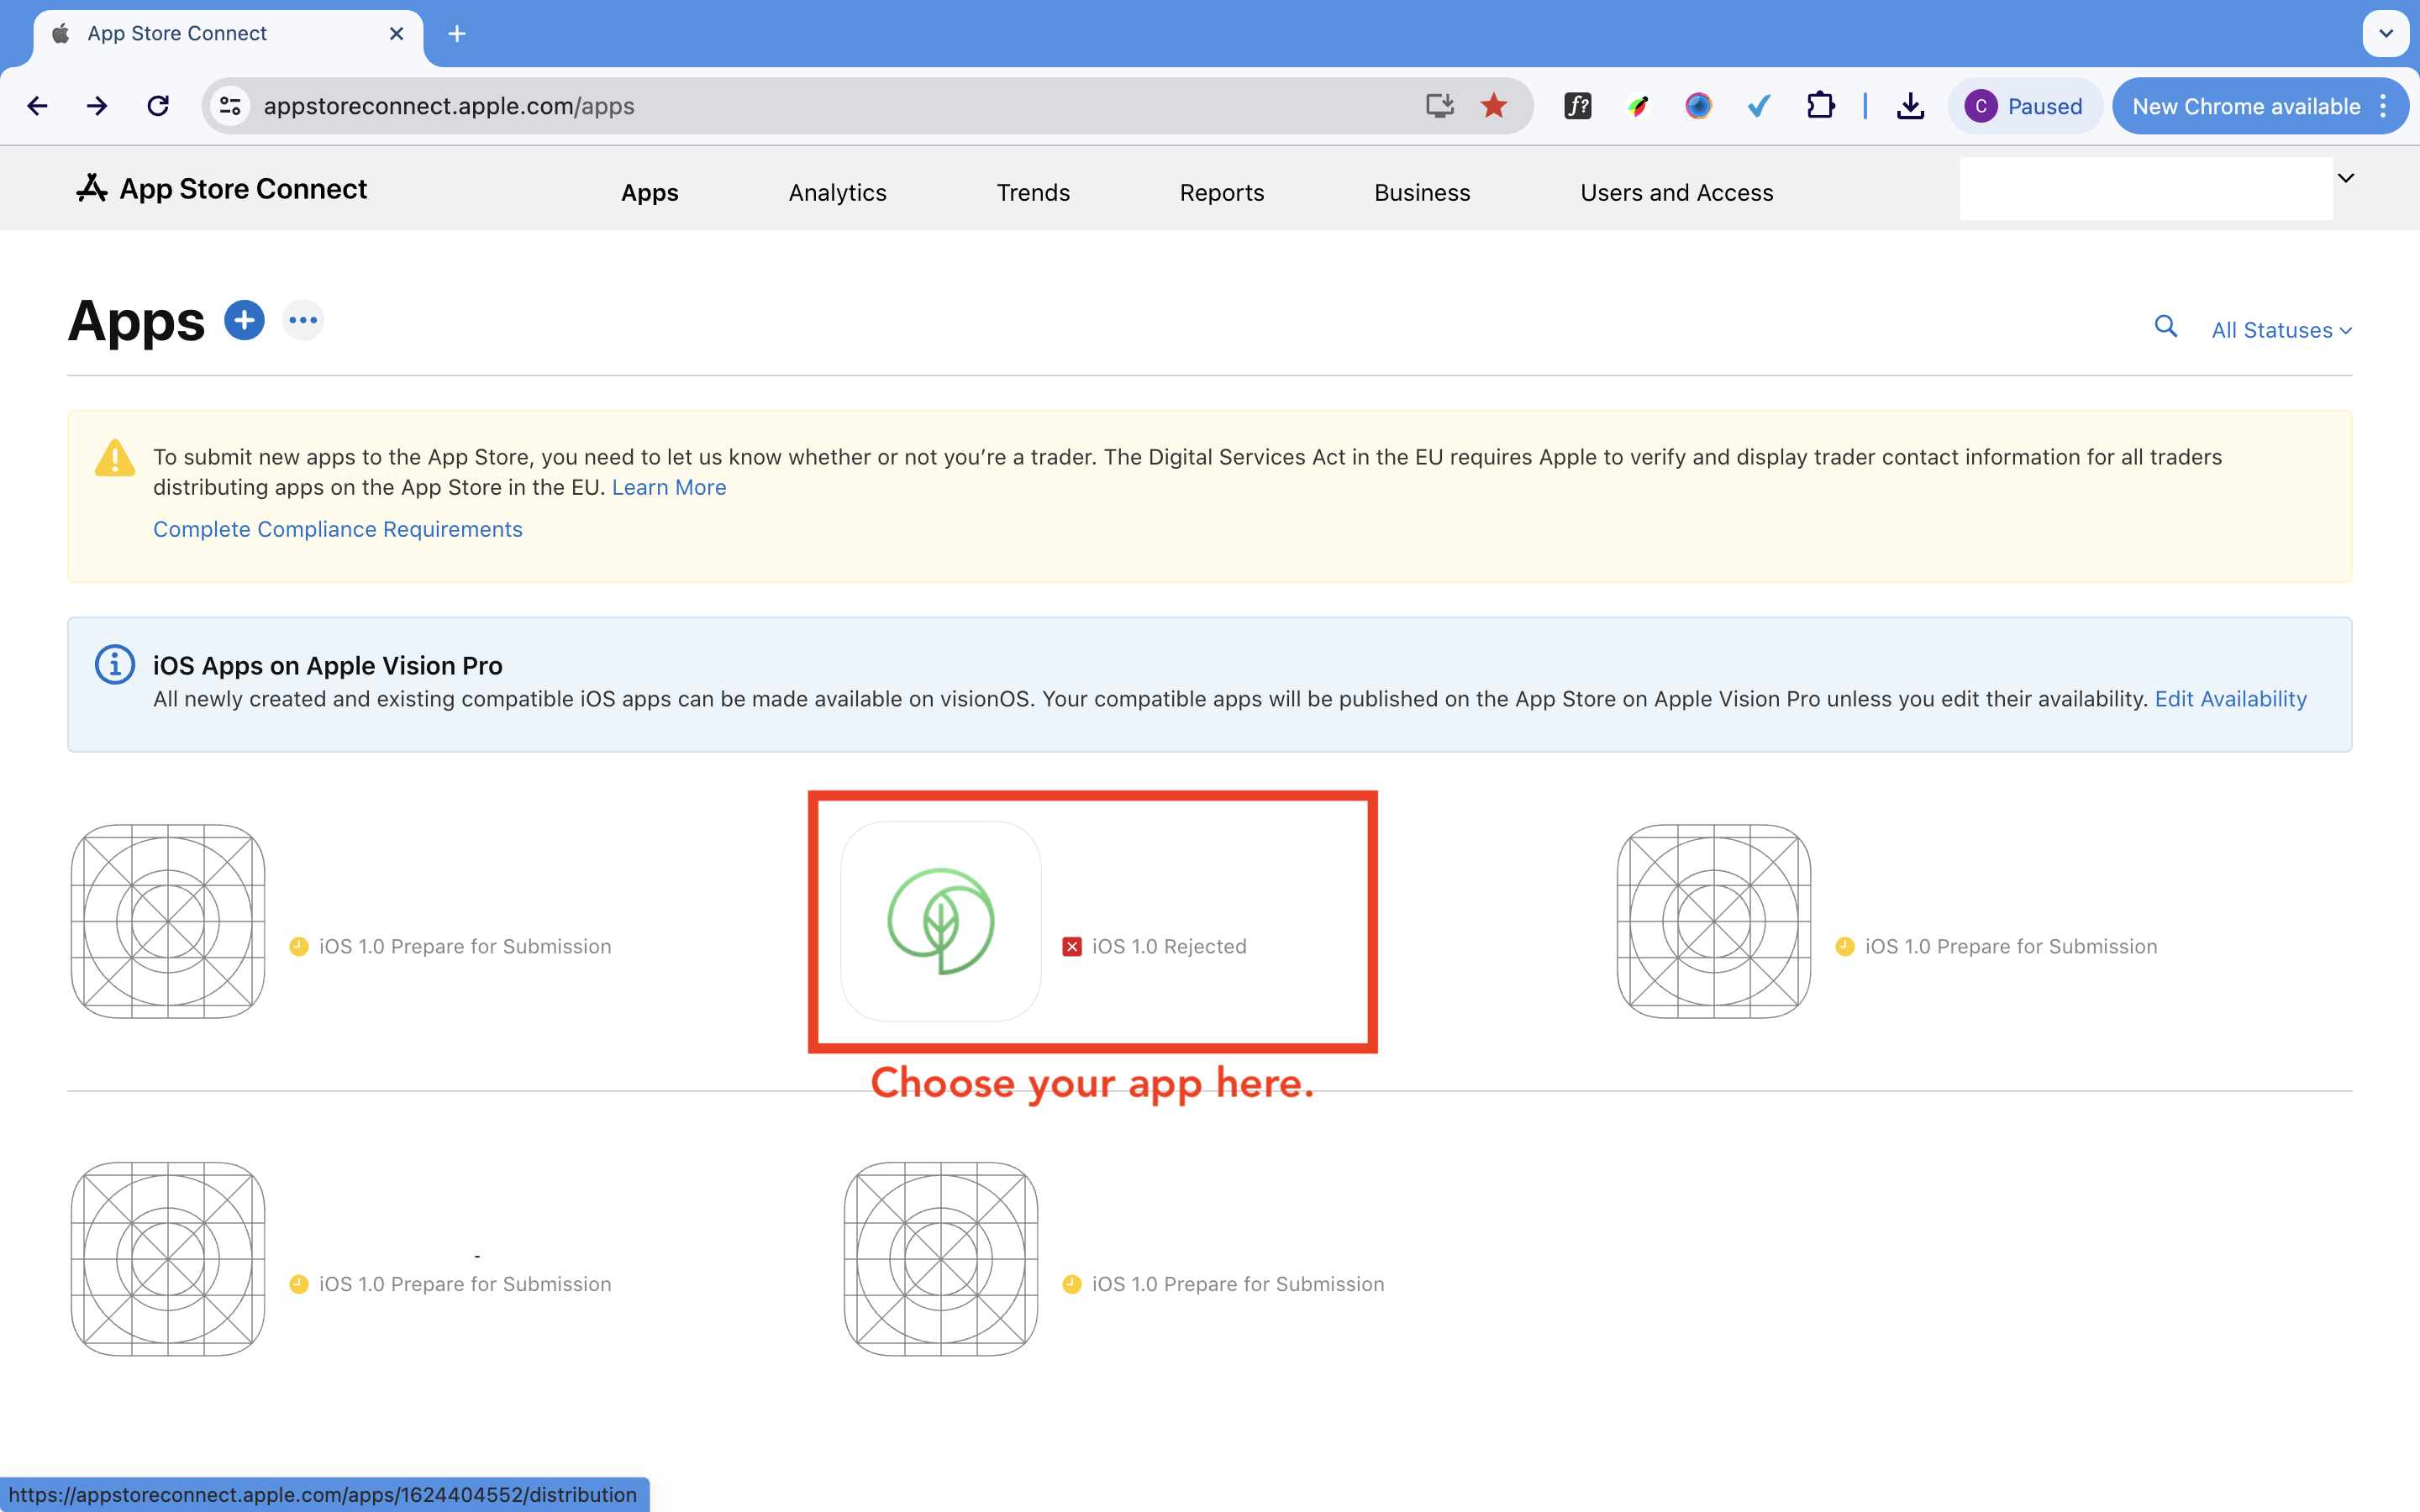Click the yellow warning triangle icon
Screen dimensions: 2420x1512
tap(115, 458)
